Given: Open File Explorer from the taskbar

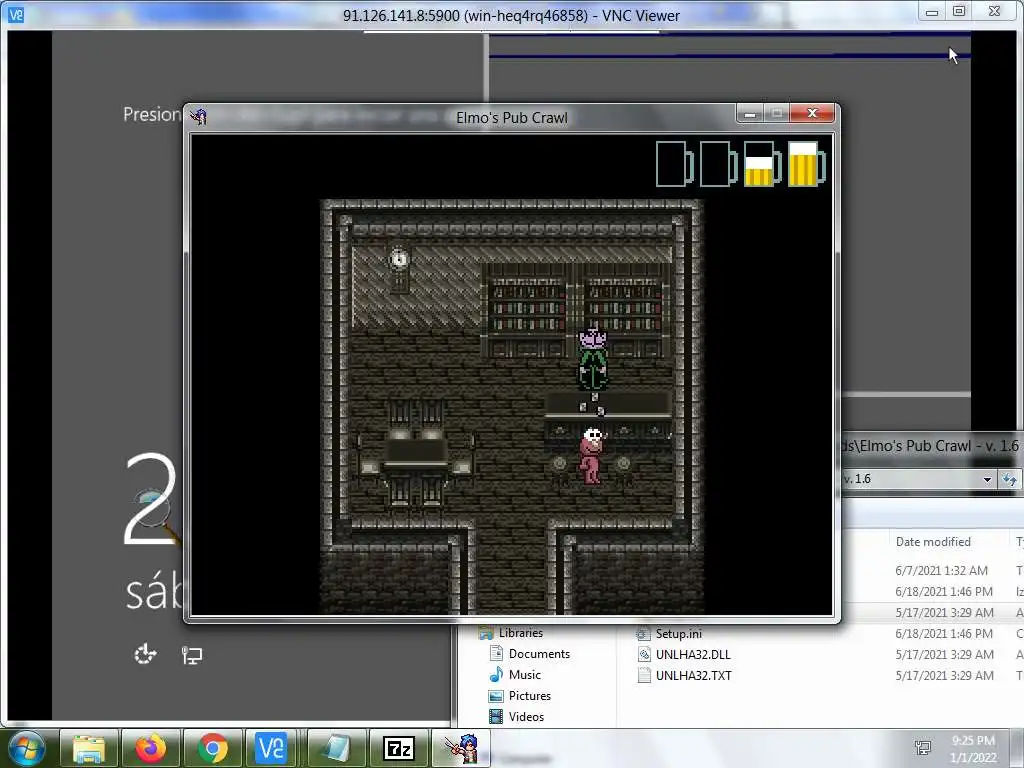Looking at the screenshot, I should 89,749.
